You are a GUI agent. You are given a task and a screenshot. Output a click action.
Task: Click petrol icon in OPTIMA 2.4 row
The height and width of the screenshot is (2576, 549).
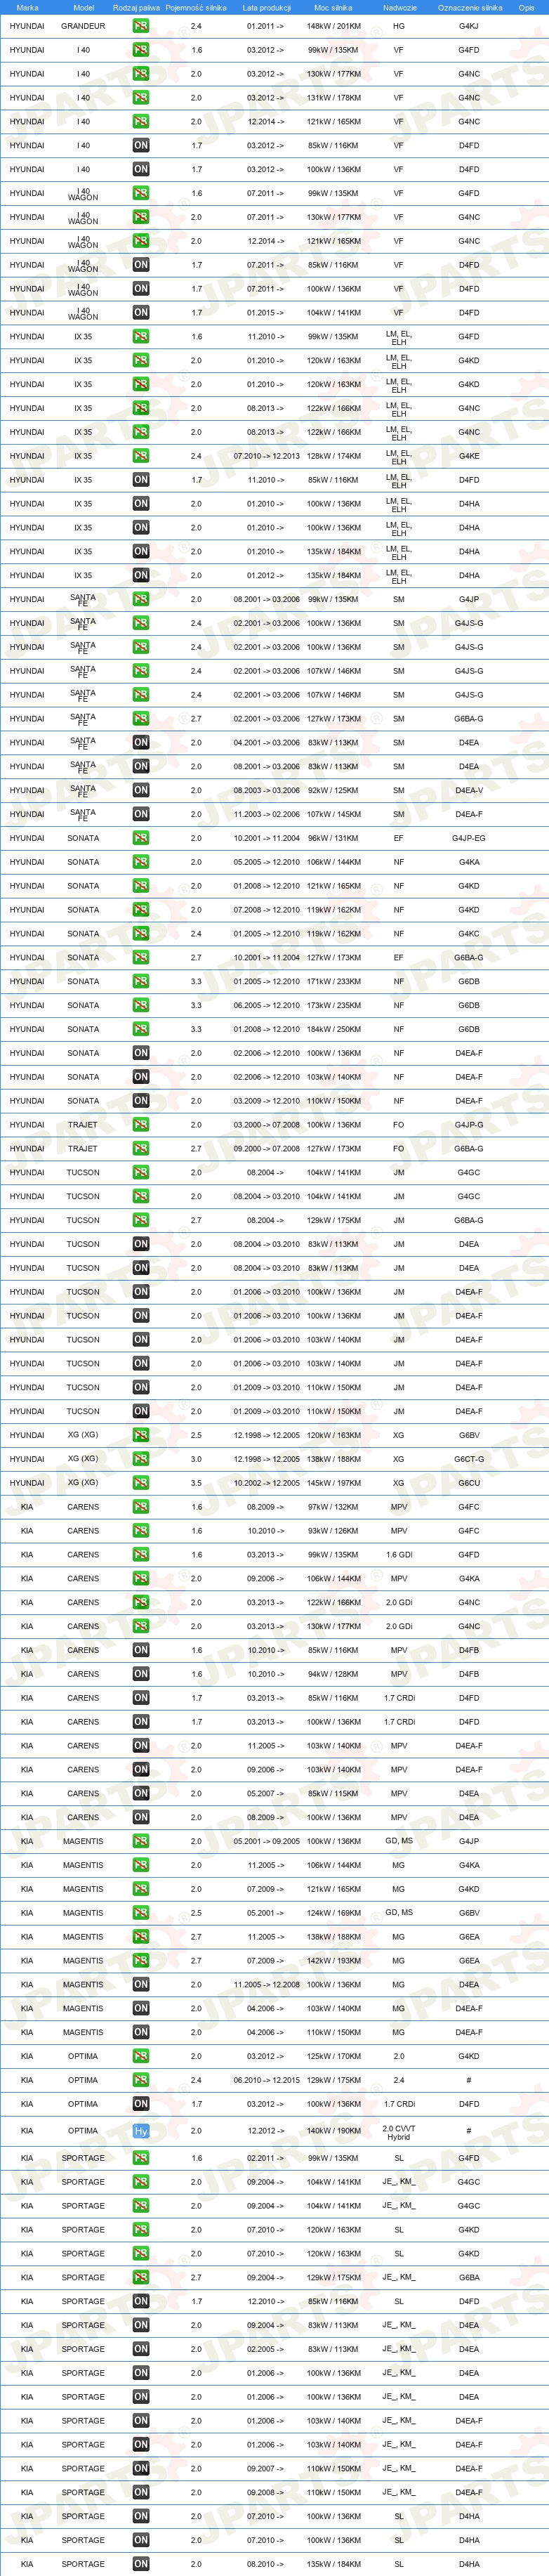point(141,2080)
